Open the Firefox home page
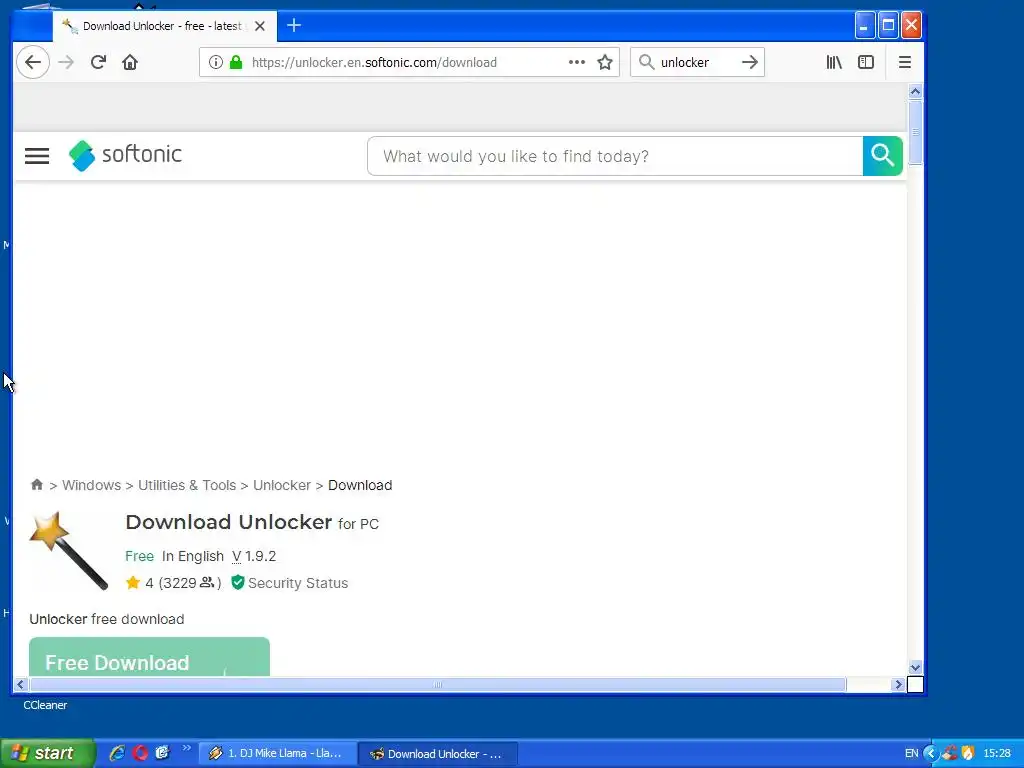Viewport: 1024px width, 768px height. tap(130, 62)
